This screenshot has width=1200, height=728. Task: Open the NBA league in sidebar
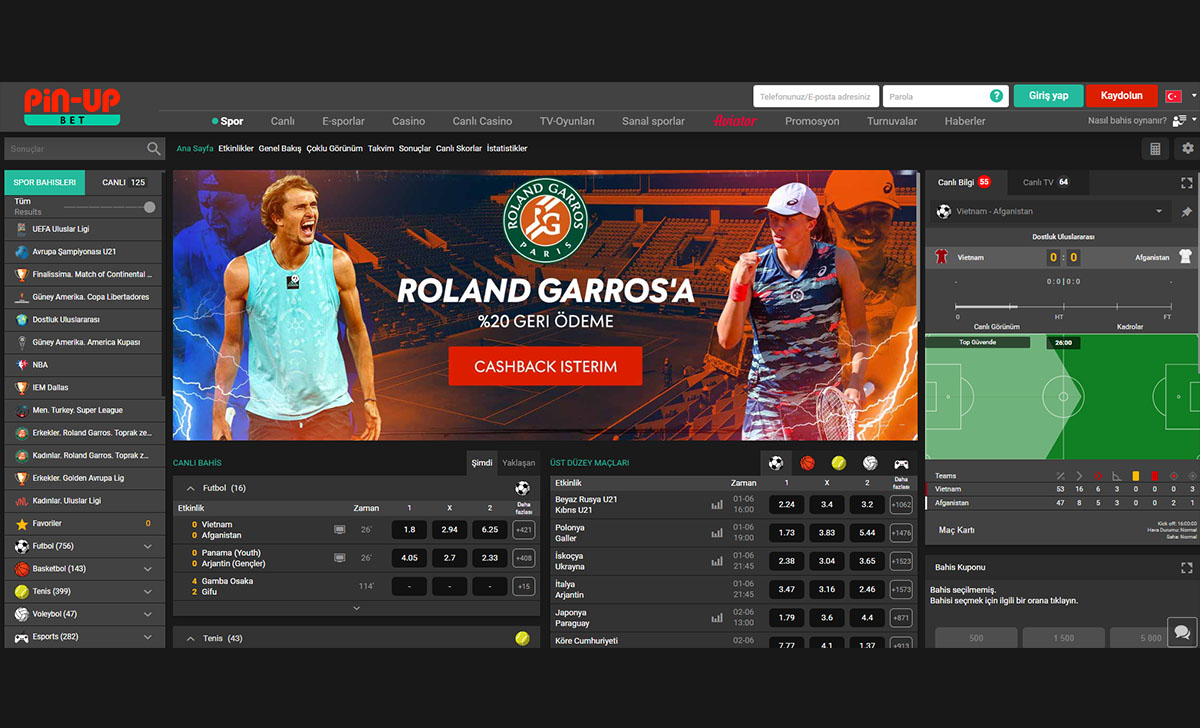click(83, 365)
